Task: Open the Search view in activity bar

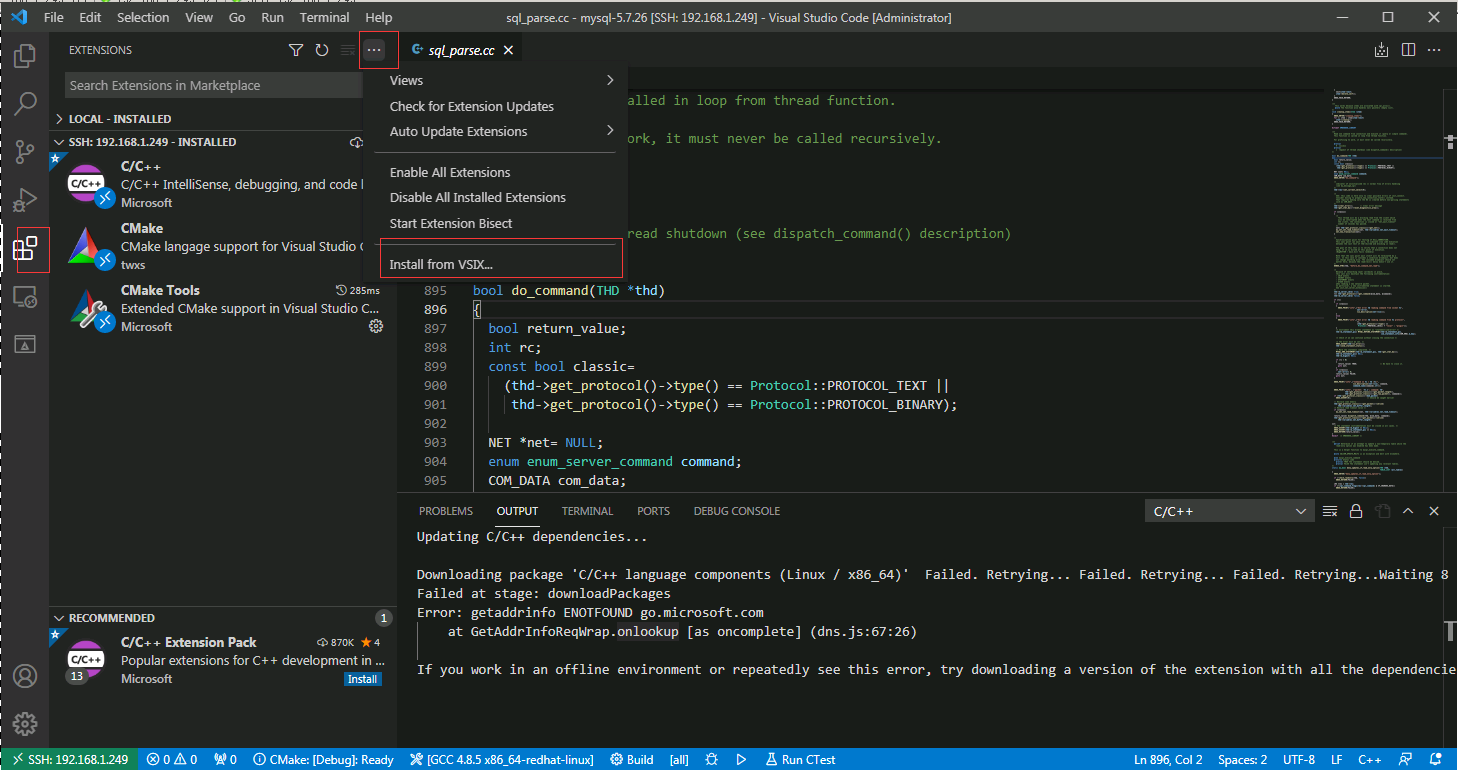Action: pyautogui.click(x=25, y=104)
